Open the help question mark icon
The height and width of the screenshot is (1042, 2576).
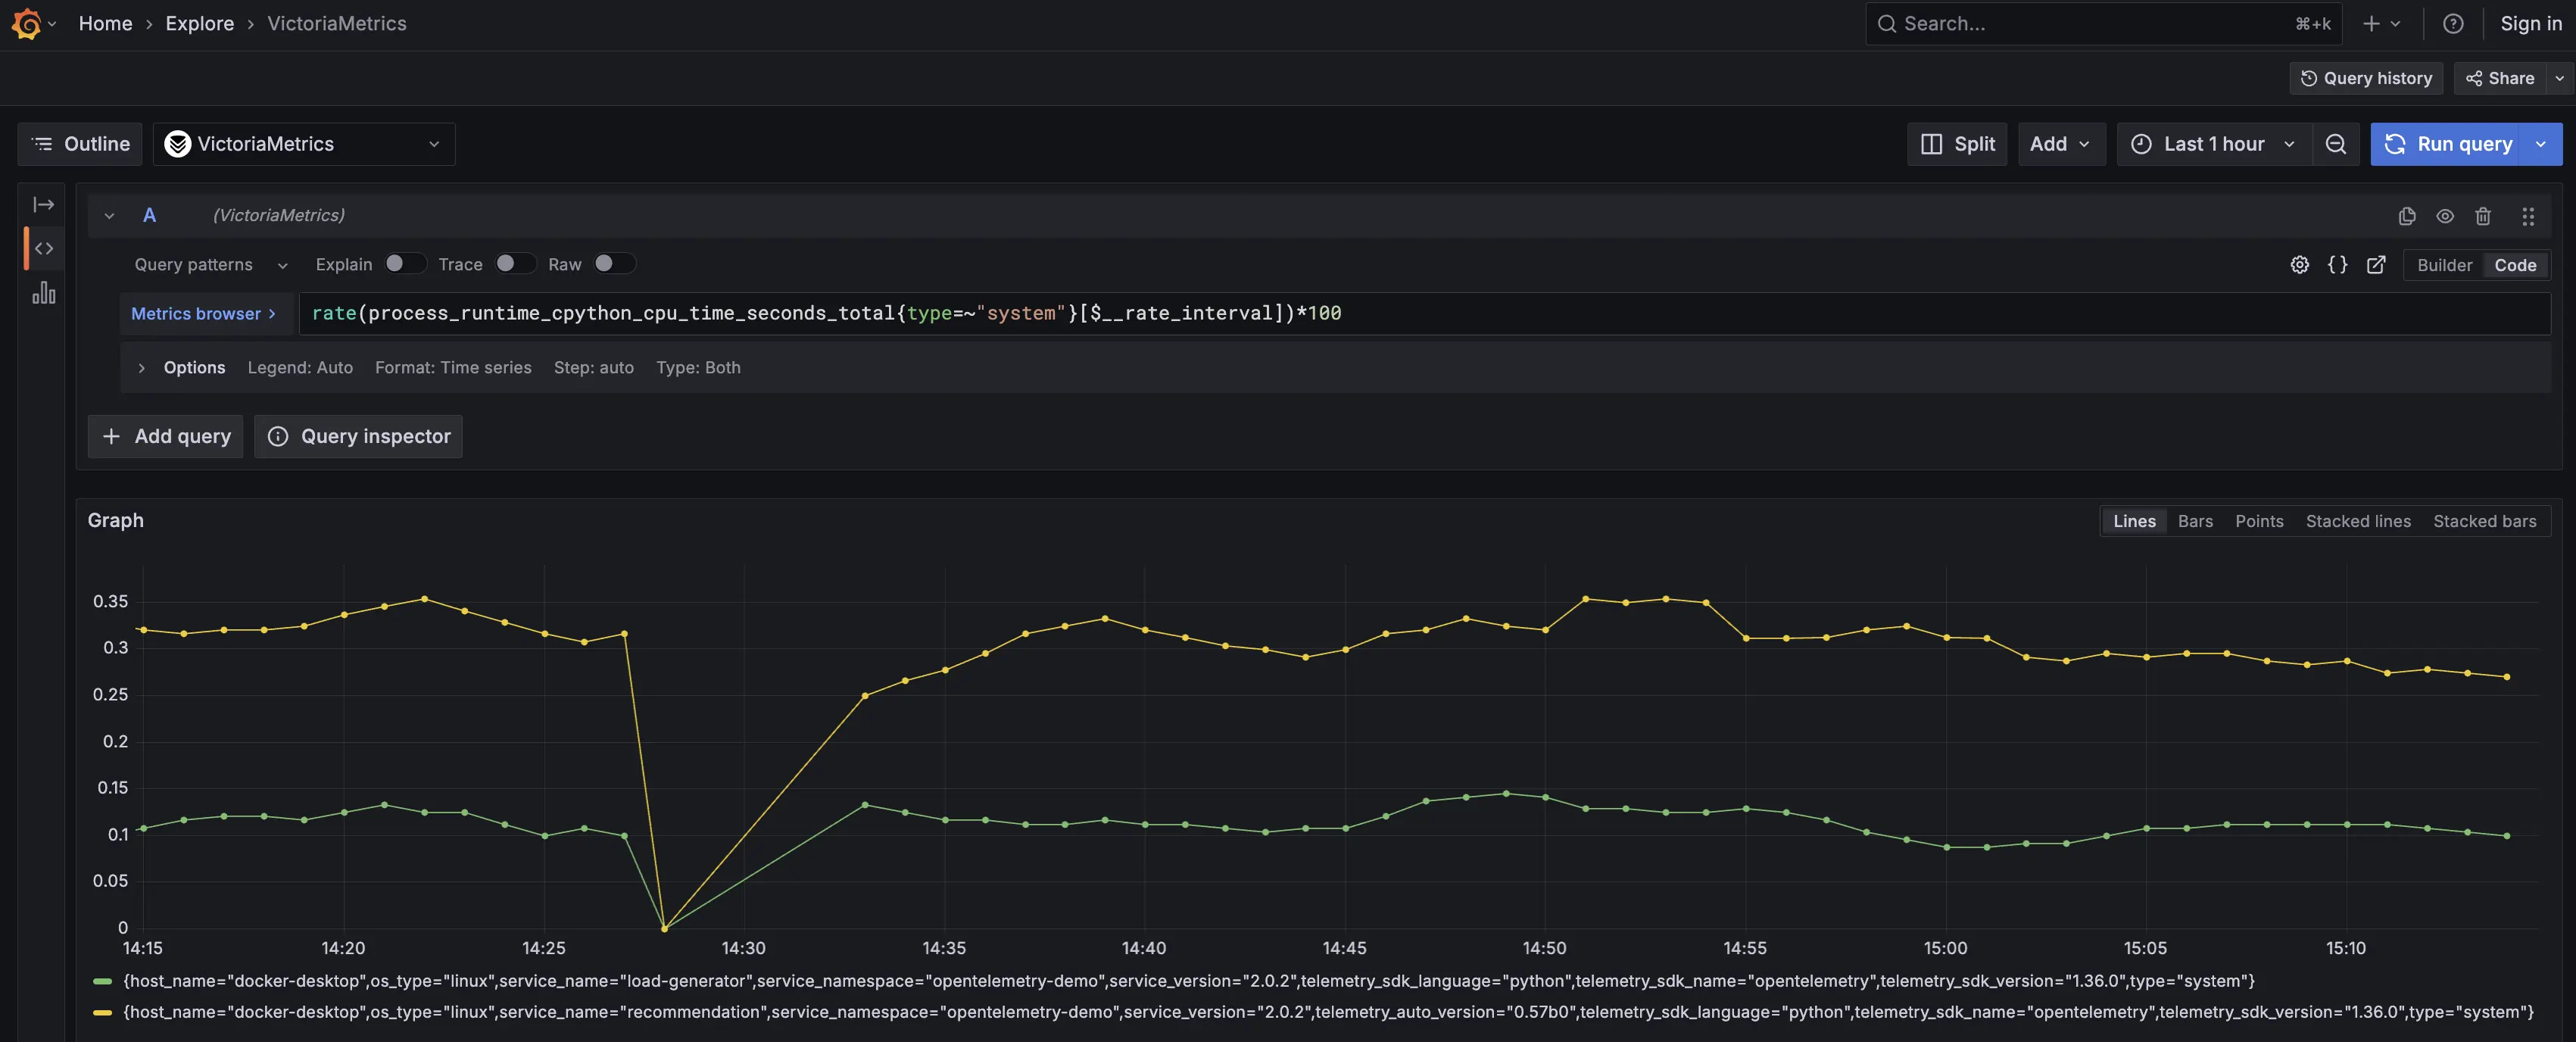[2452, 23]
